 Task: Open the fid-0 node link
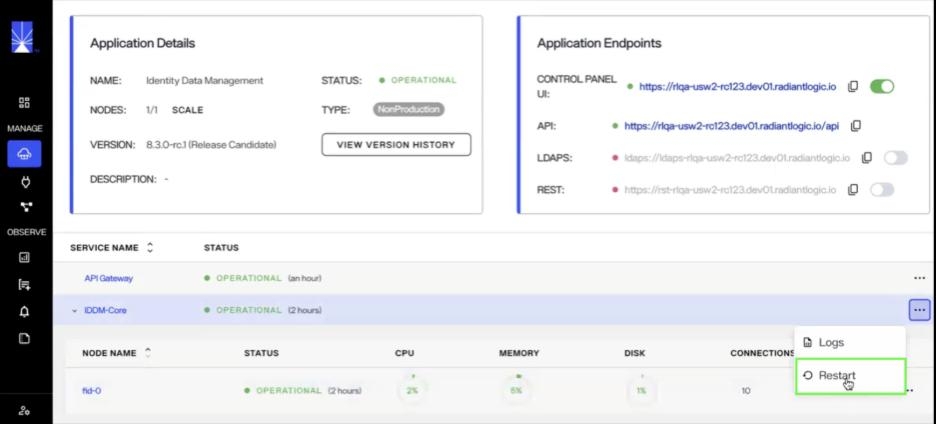pyautogui.click(x=91, y=391)
